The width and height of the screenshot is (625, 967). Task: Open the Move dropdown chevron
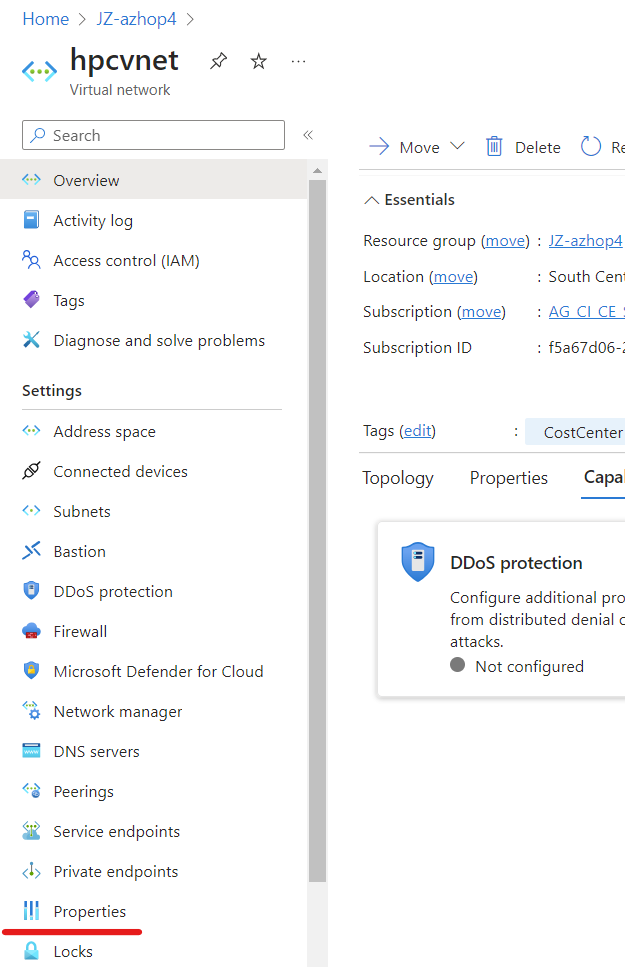pyautogui.click(x=457, y=146)
